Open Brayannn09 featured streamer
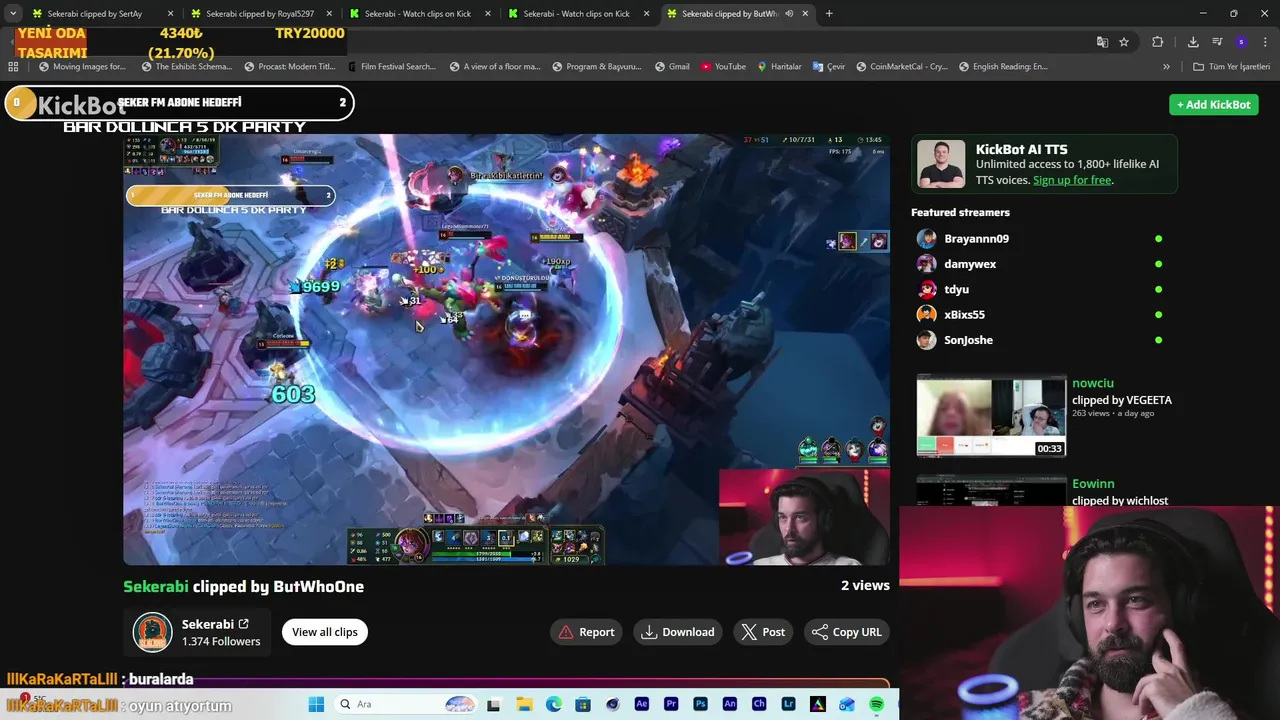1280x720 pixels. tap(976, 239)
